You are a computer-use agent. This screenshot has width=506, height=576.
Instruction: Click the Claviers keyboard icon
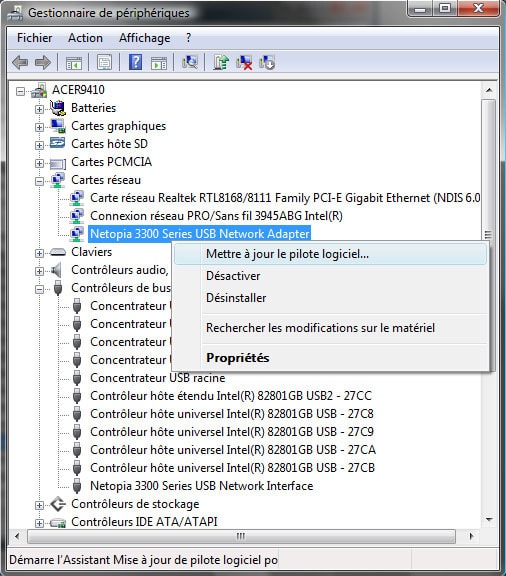58,252
